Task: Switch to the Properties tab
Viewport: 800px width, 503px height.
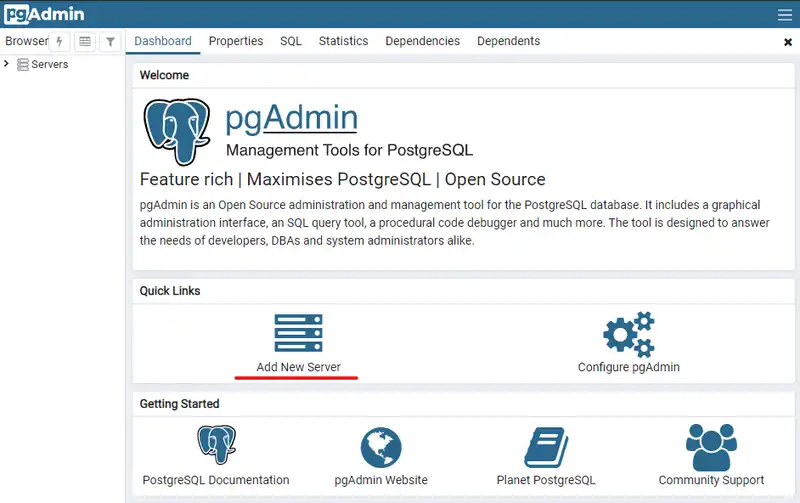Action: (236, 41)
